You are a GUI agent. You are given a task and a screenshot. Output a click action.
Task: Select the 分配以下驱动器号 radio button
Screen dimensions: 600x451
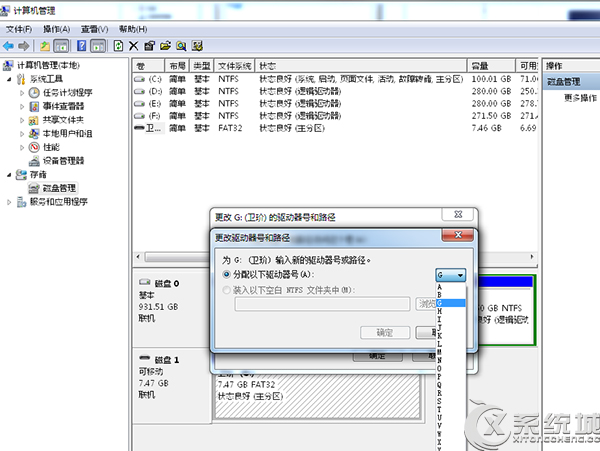click(x=227, y=275)
